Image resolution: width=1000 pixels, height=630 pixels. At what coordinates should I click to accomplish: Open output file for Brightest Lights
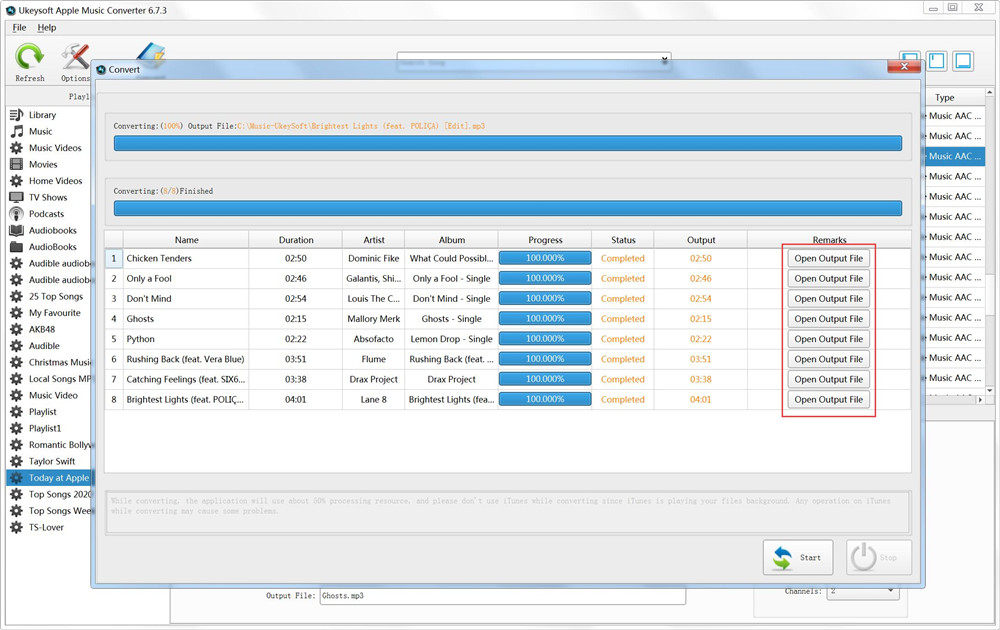pyautogui.click(x=828, y=400)
